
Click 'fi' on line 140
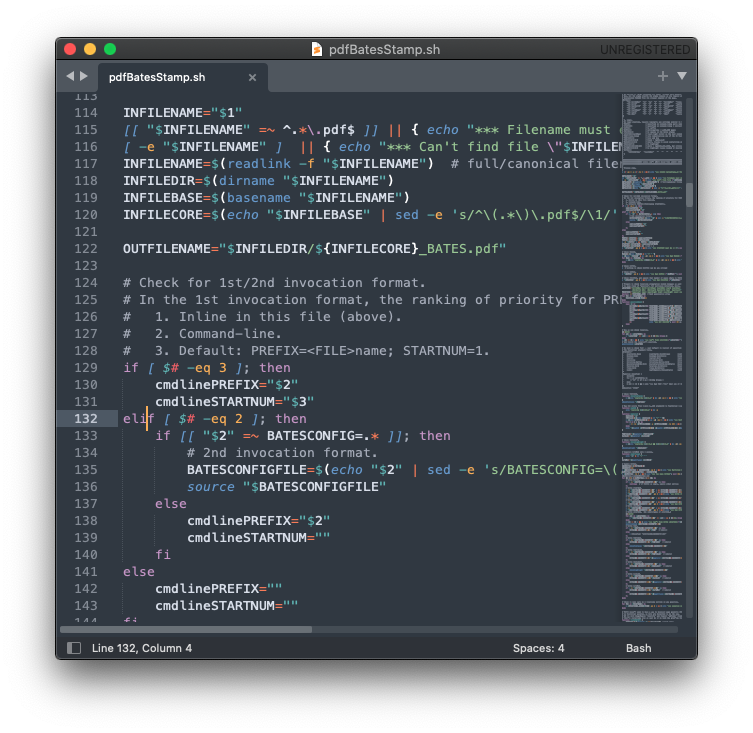click(163, 555)
